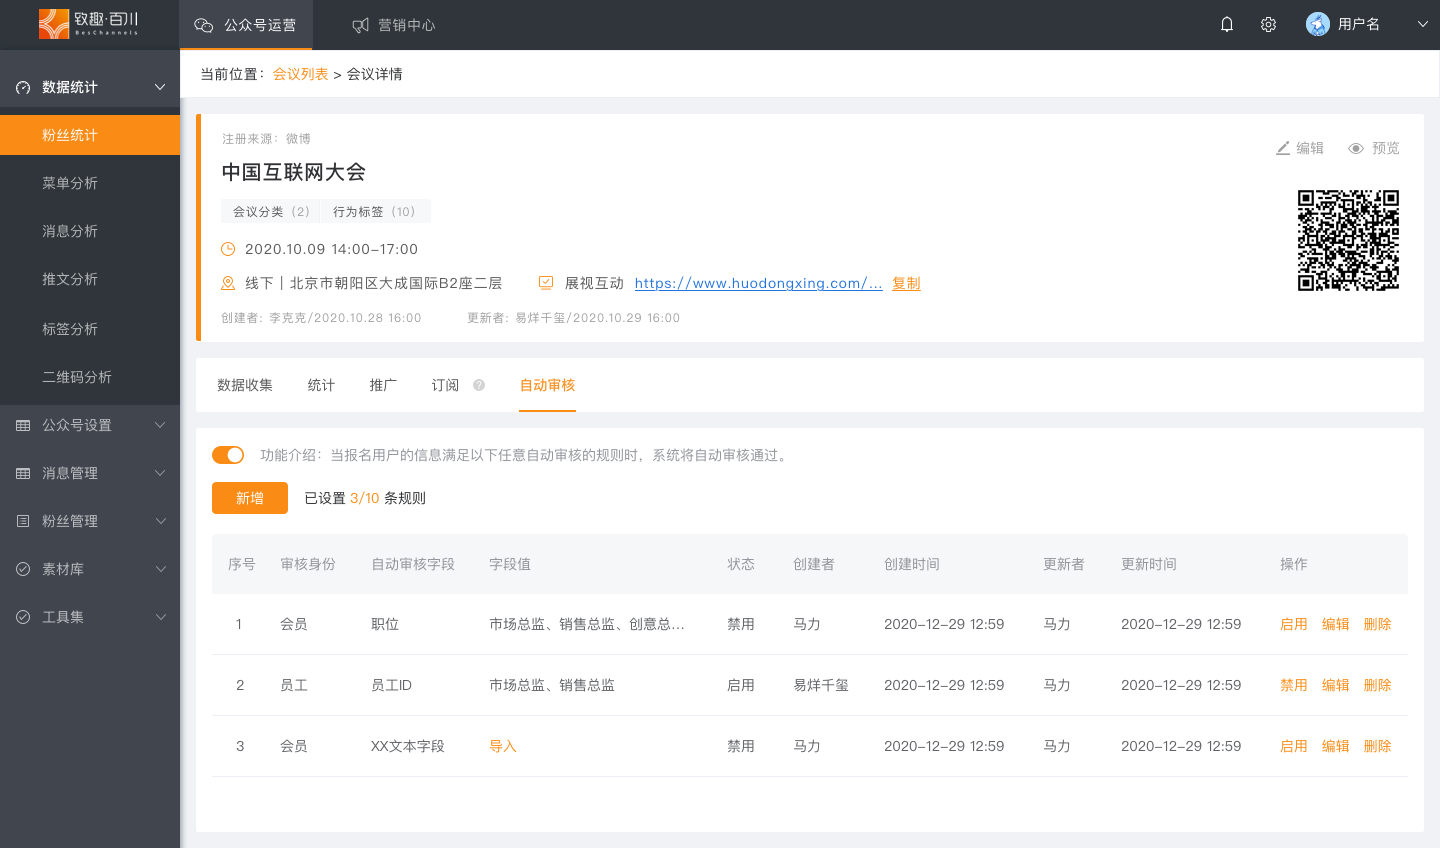Viewport: 1440px width, 848px height.
Task: Expand 粉丝管理 chevron
Action: click(x=160, y=521)
